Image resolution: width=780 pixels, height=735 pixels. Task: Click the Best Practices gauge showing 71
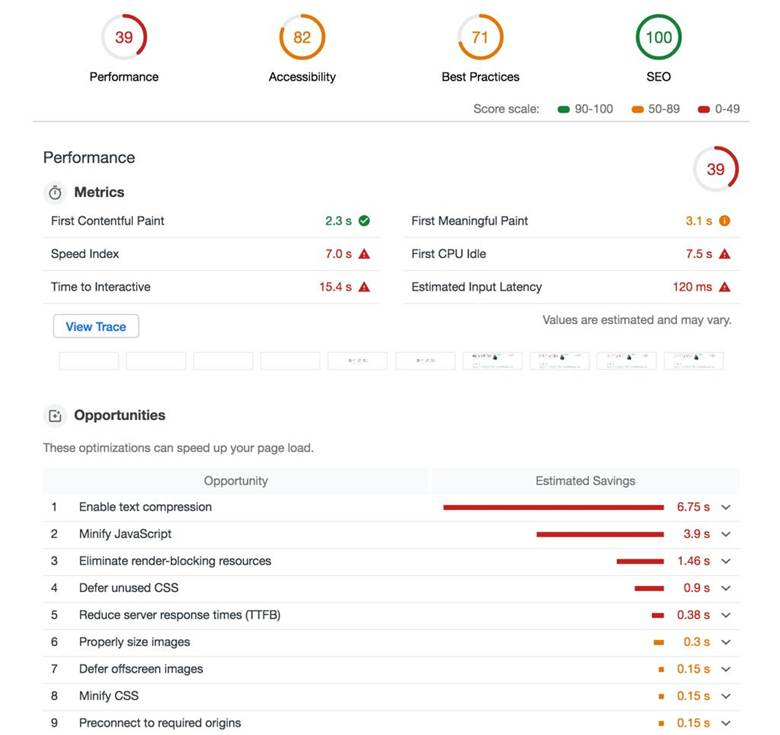click(480, 37)
